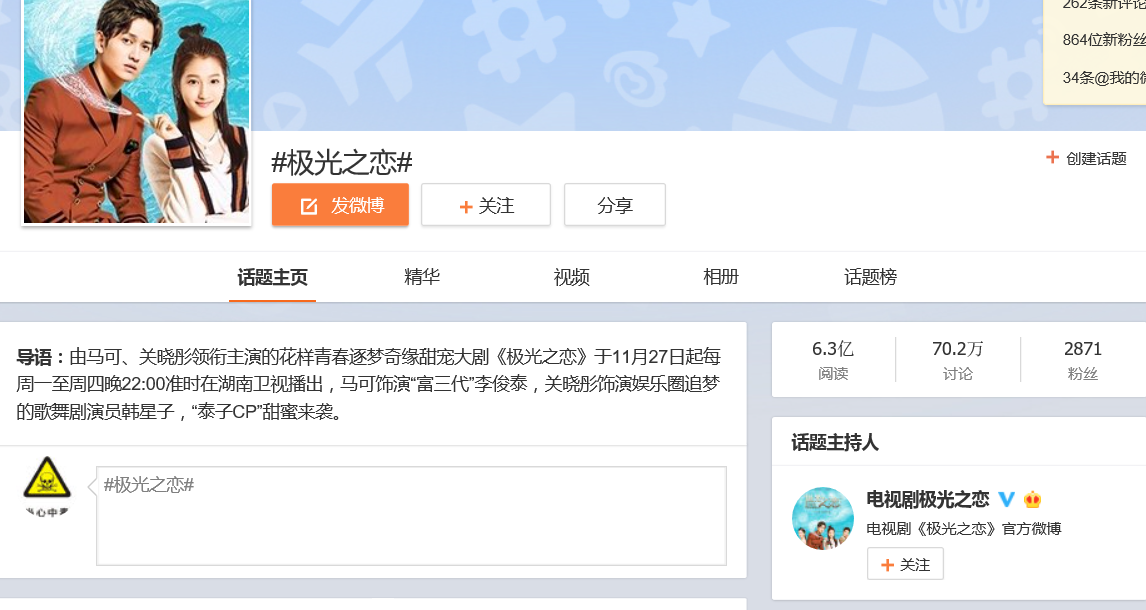View the 话题榜 tab
Image resolution: width=1146 pixels, height=610 pixels.
coord(870,277)
